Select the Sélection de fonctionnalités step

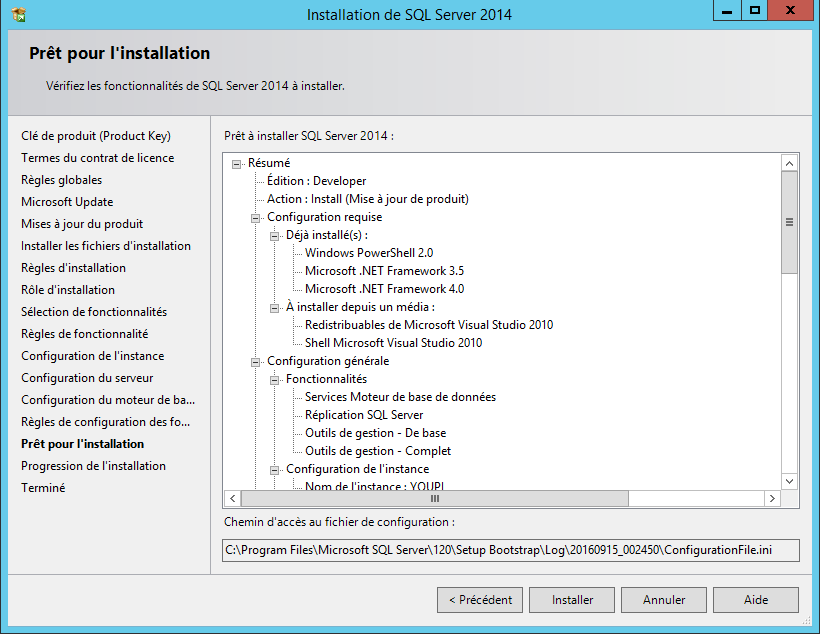(94, 312)
